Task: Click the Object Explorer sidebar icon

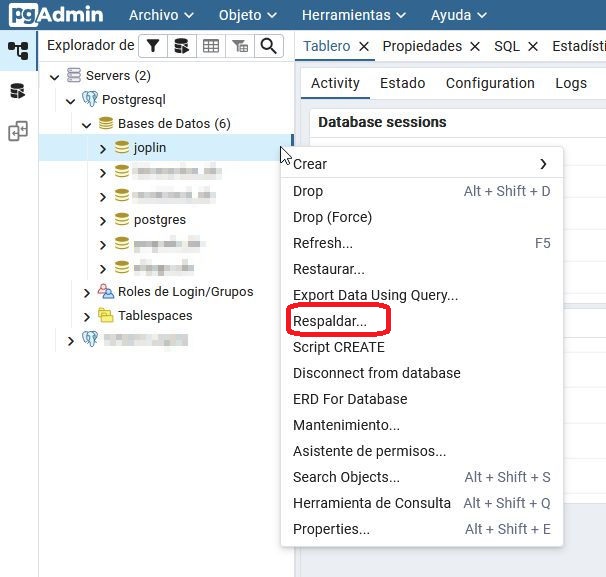Action: [18, 50]
